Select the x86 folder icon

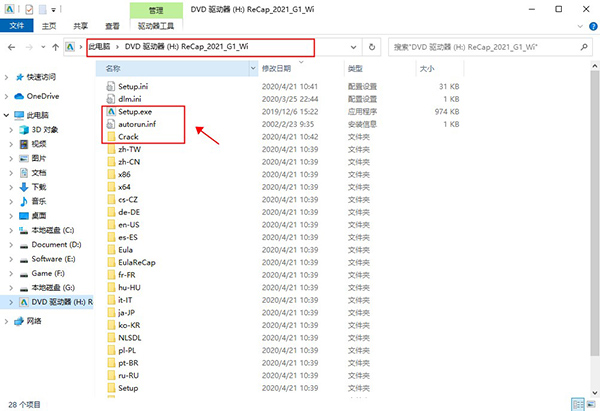click(111, 175)
